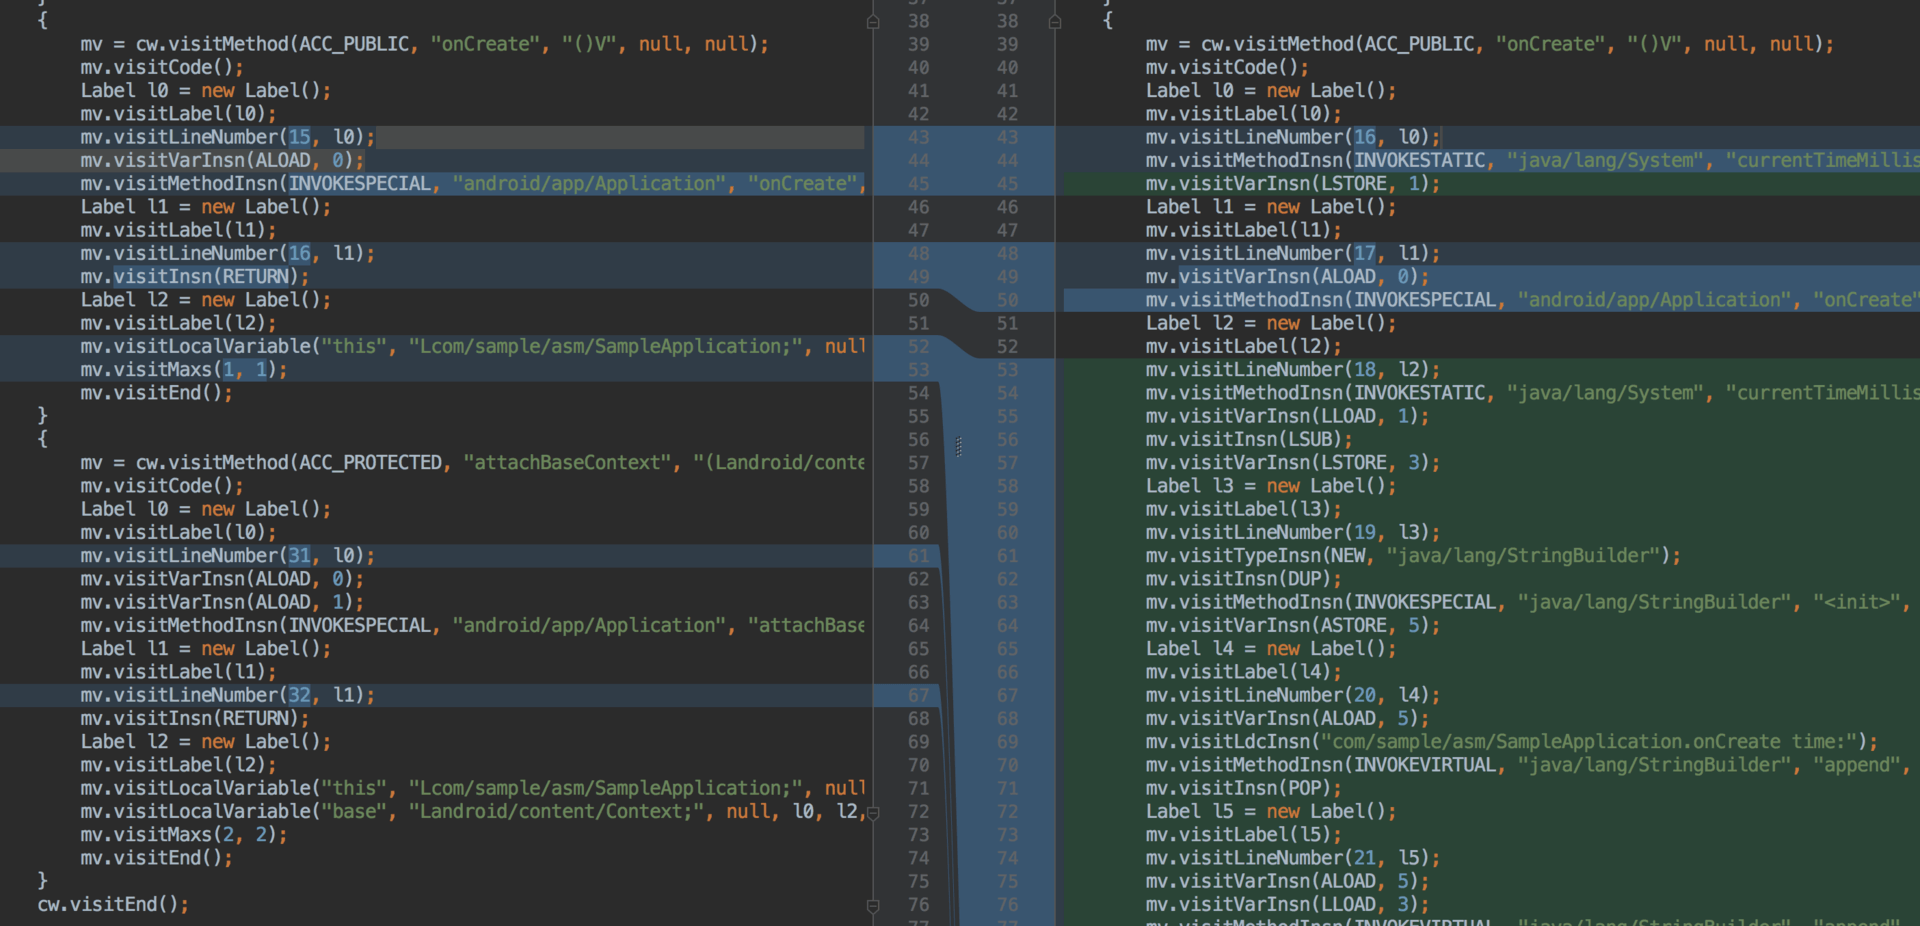This screenshot has height=926, width=1920.
Task: Collapse fold marker at left pane line 38
Action: click(x=873, y=21)
